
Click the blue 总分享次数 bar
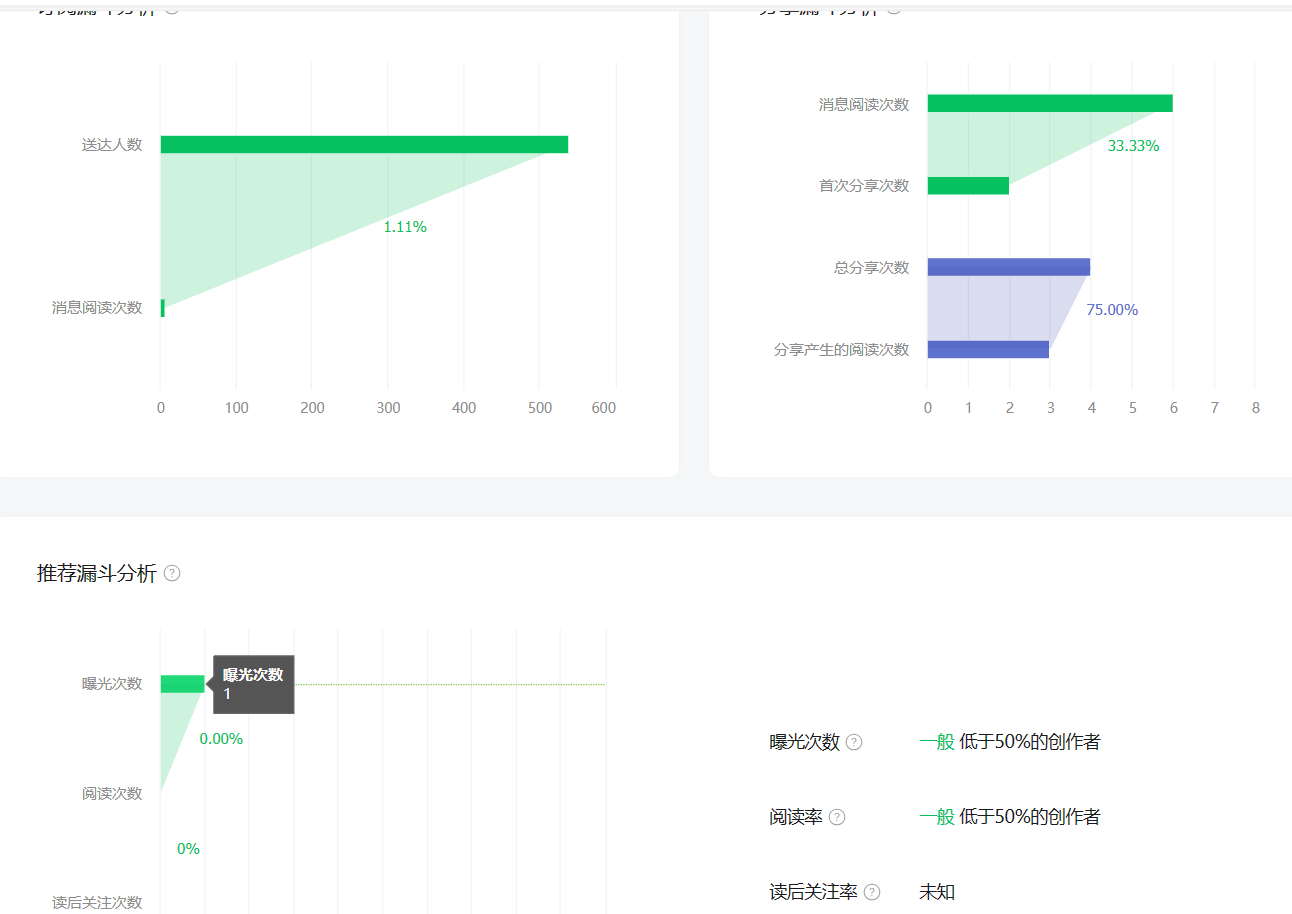coord(1009,267)
